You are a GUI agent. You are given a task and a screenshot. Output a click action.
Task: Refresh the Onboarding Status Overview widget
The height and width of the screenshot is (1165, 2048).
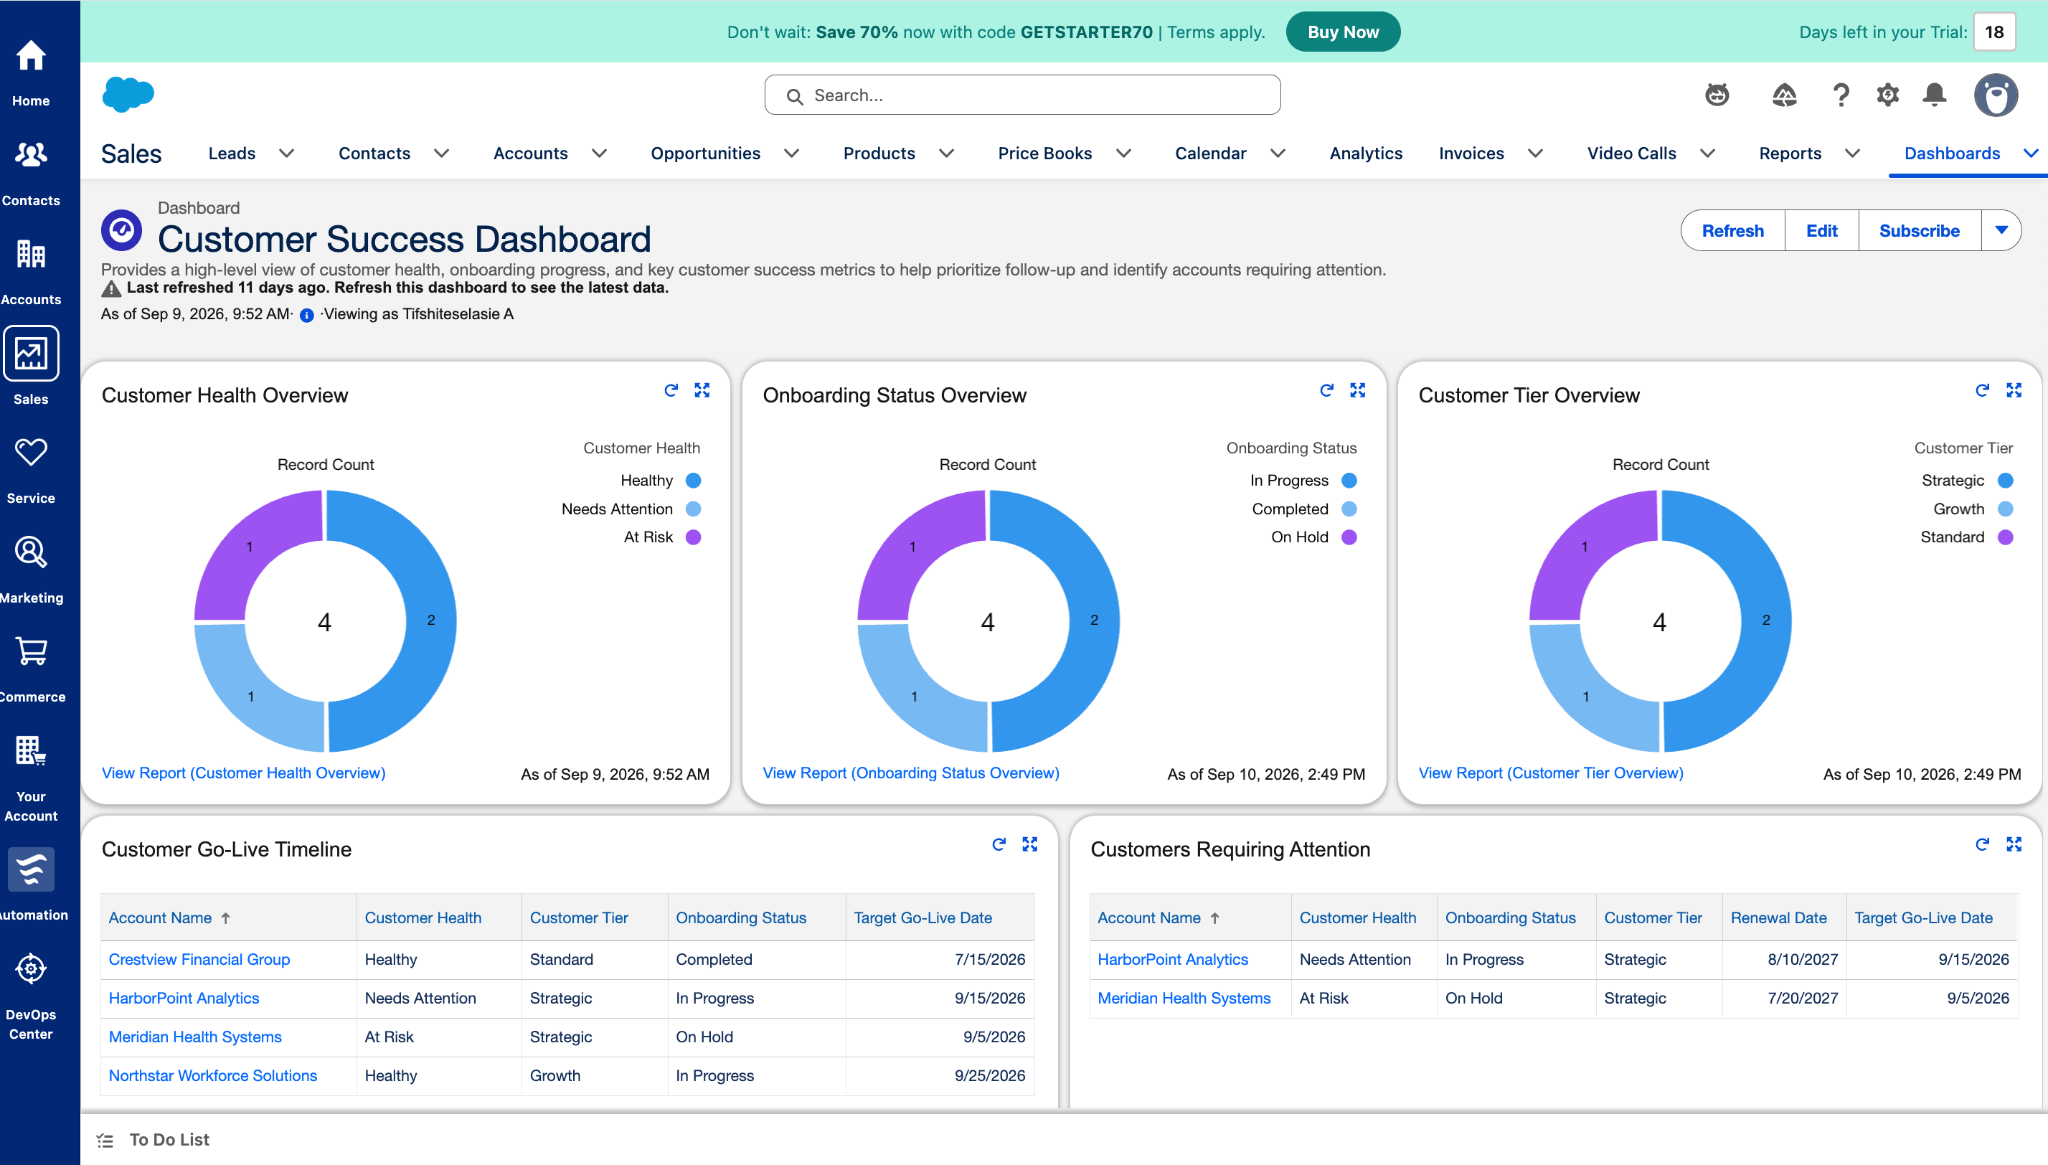click(x=1326, y=390)
